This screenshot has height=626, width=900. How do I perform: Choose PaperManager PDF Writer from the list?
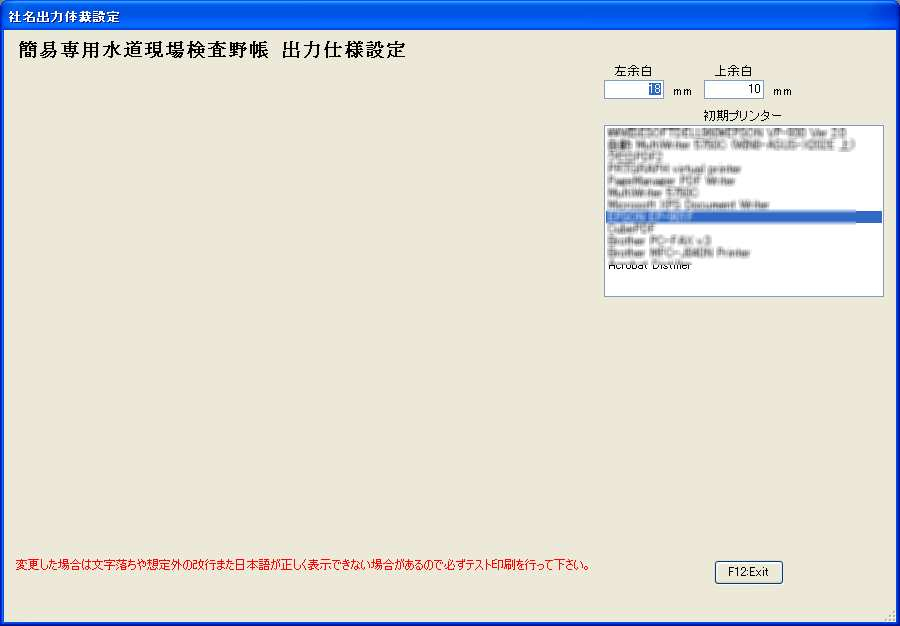pyautogui.click(x=671, y=181)
